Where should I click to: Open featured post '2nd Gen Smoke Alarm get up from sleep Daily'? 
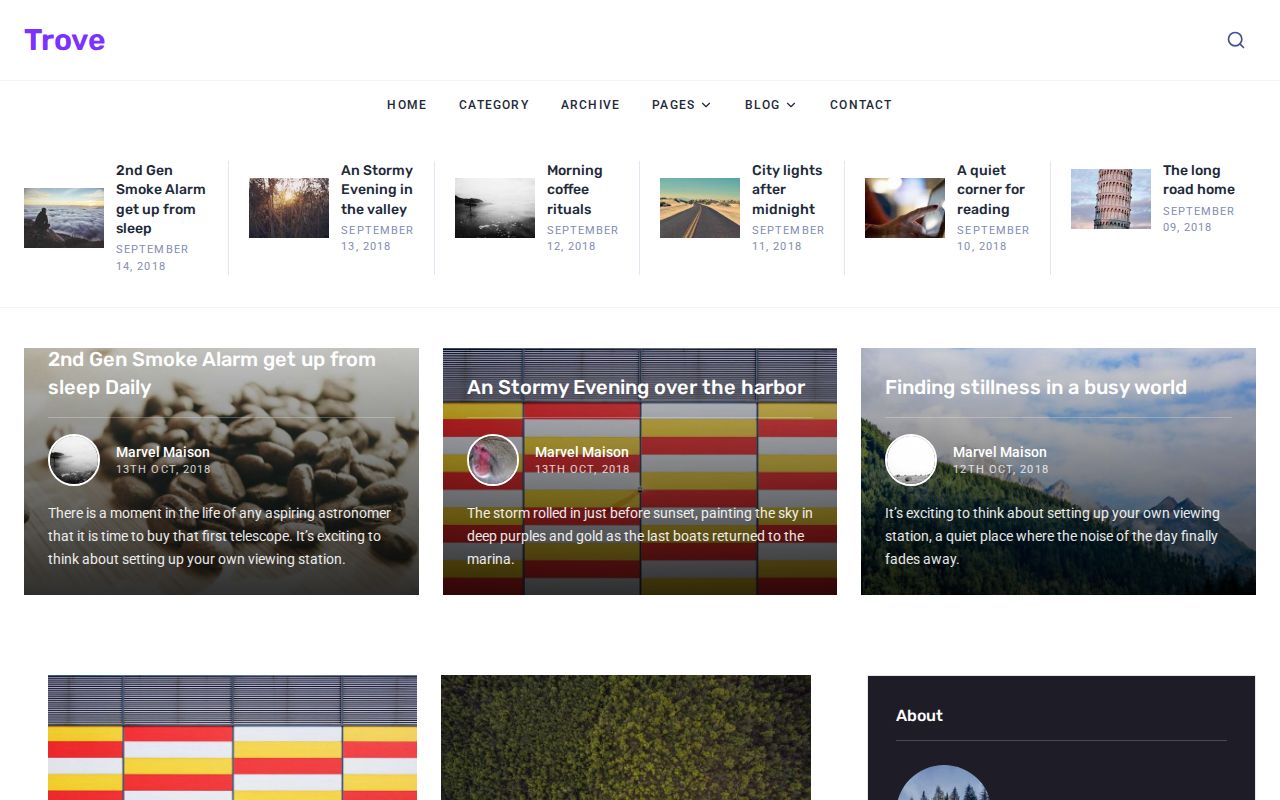212,373
